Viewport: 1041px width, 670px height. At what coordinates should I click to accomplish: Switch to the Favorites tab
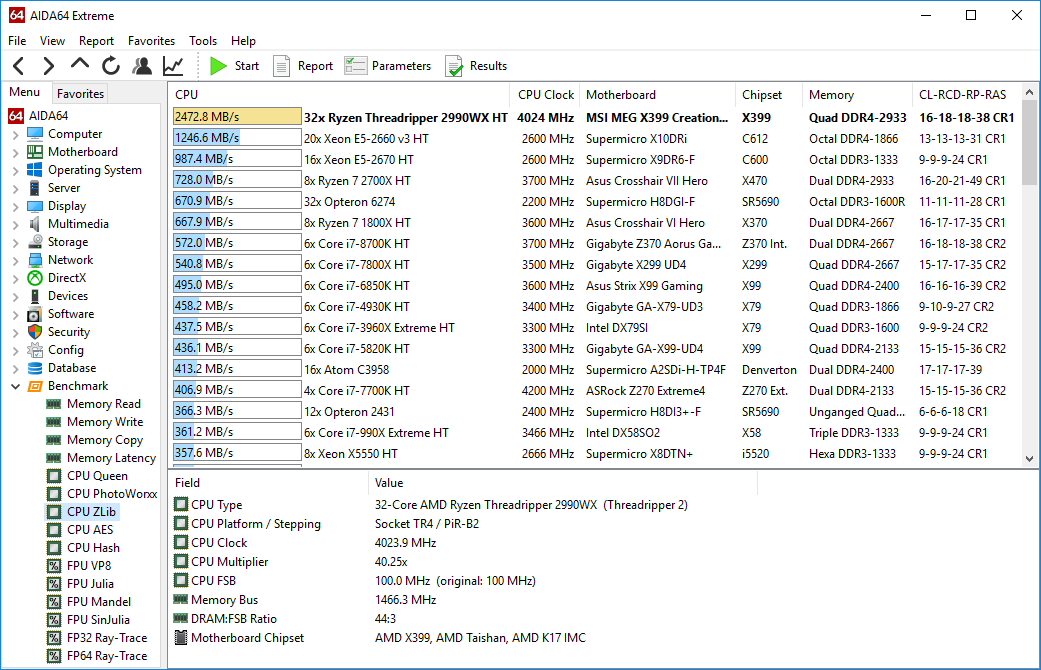80,94
